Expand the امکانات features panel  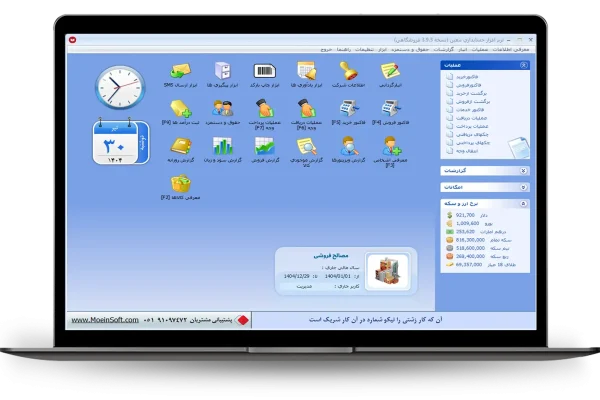(523, 186)
